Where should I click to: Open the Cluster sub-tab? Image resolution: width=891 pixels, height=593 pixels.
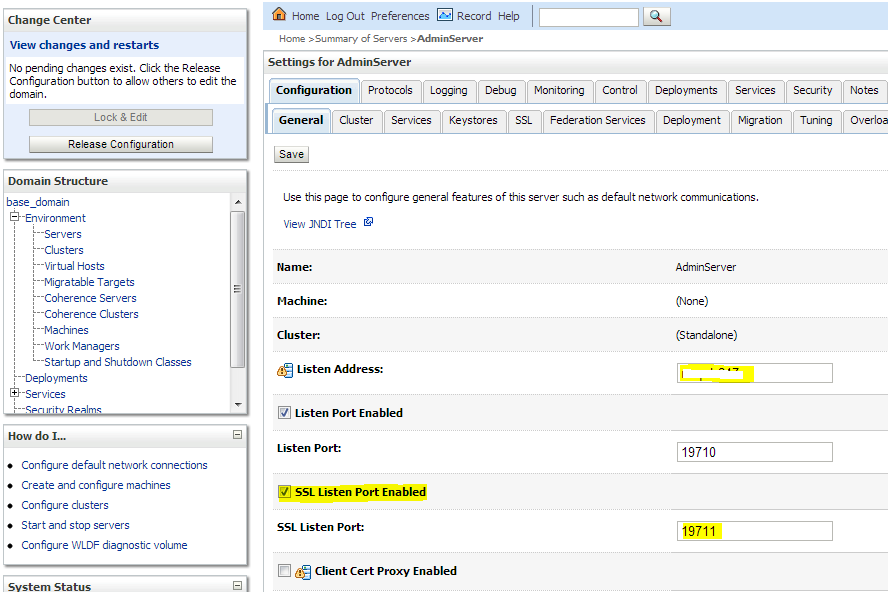pos(356,120)
